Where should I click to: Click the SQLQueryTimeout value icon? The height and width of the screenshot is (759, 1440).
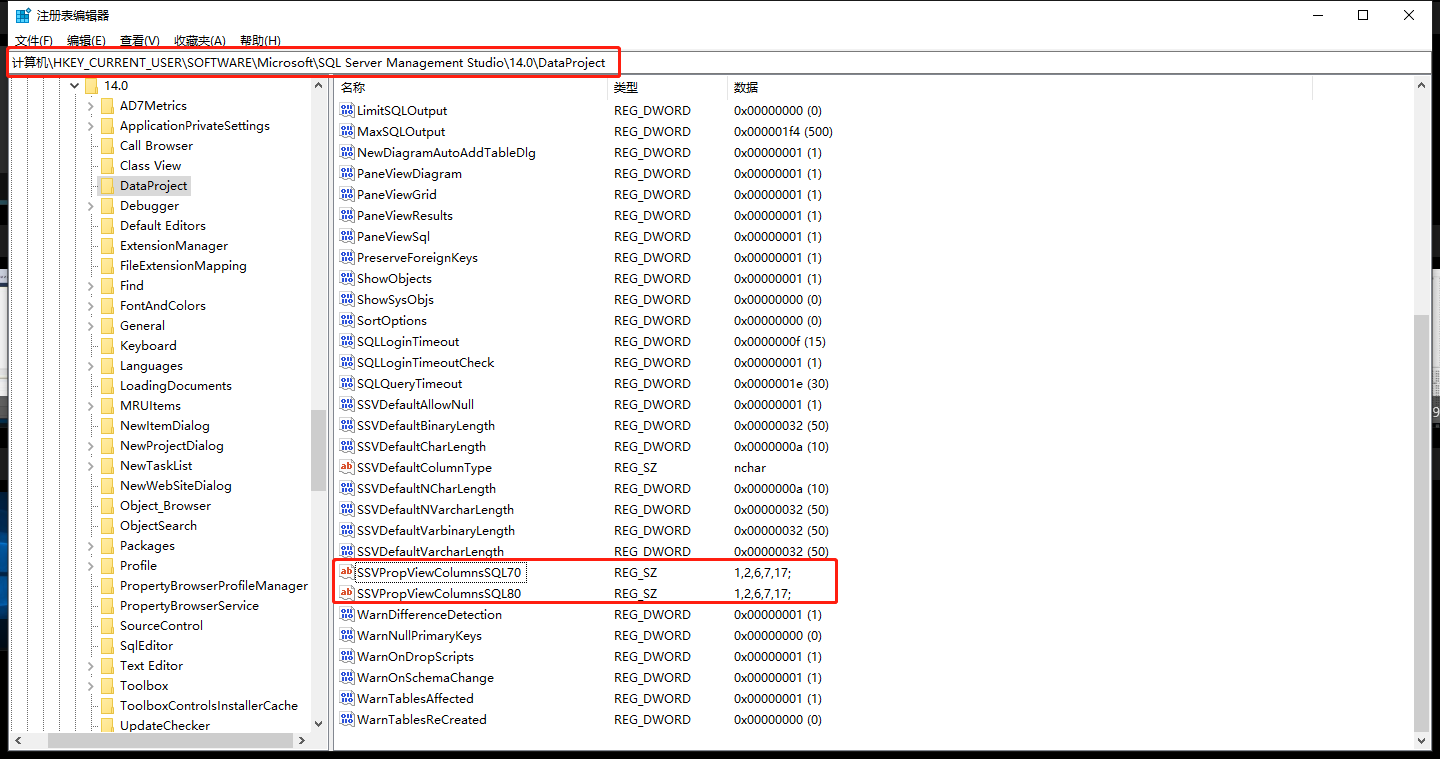347,383
